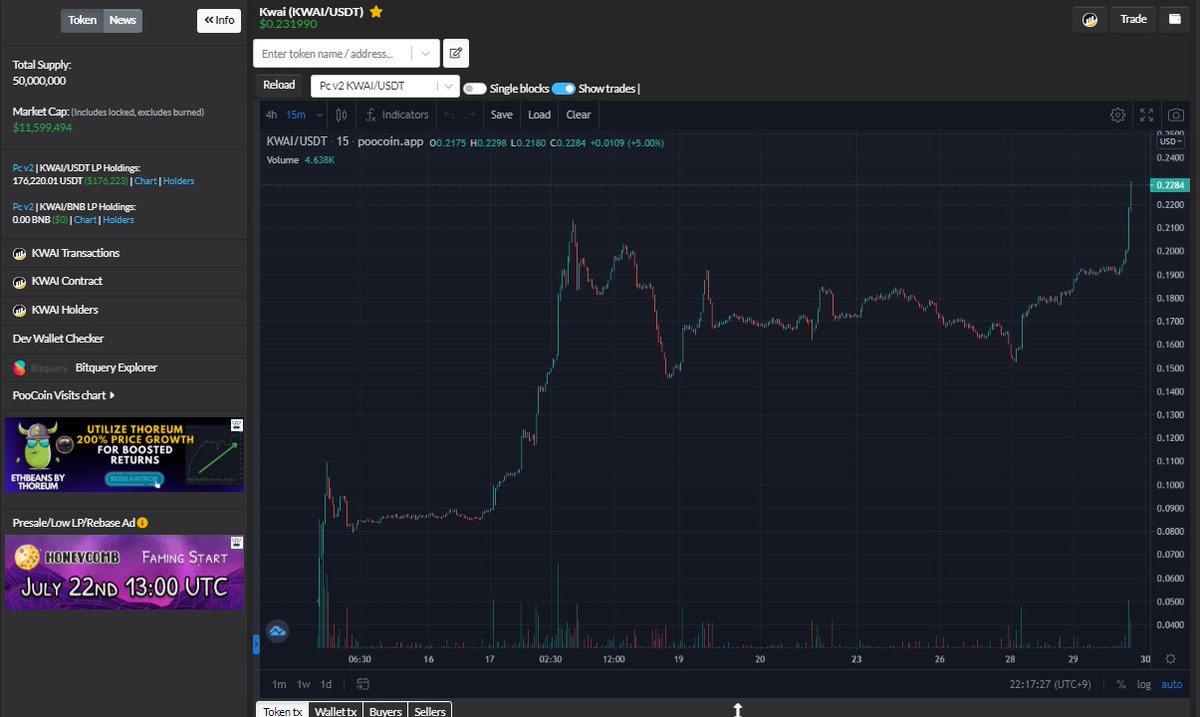Click the Thoreum advertisement banner
The width and height of the screenshot is (1200, 717).
[124, 454]
